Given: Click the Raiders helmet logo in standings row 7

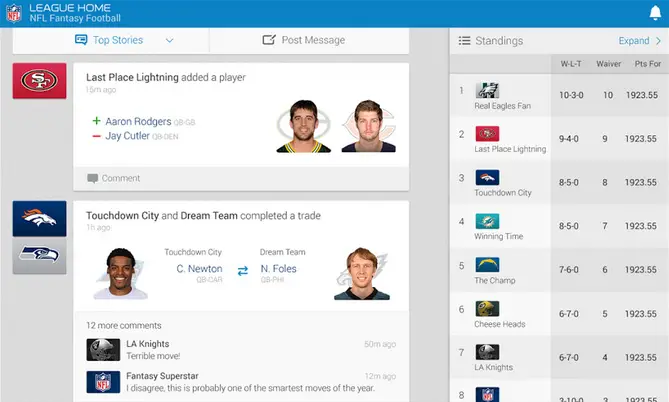Looking at the screenshot, I should point(487,352).
